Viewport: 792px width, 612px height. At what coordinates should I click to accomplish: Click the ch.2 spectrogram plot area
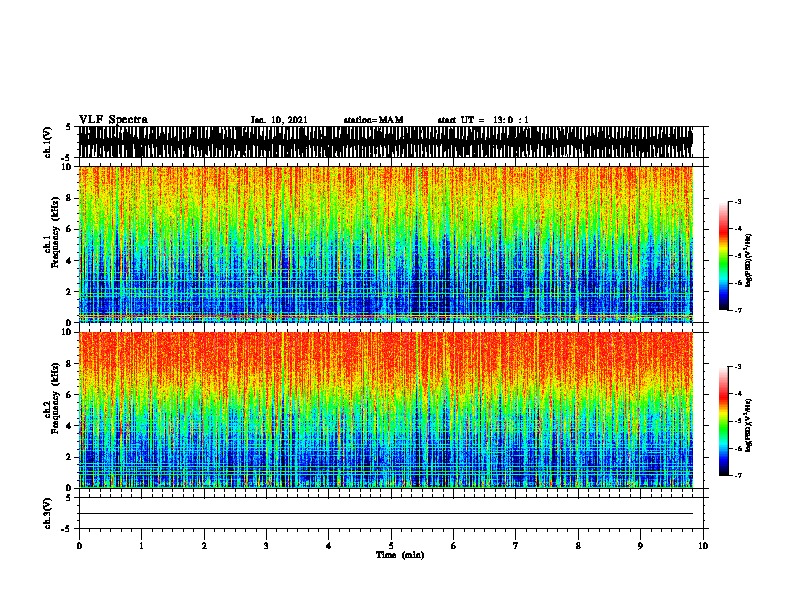[386, 410]
